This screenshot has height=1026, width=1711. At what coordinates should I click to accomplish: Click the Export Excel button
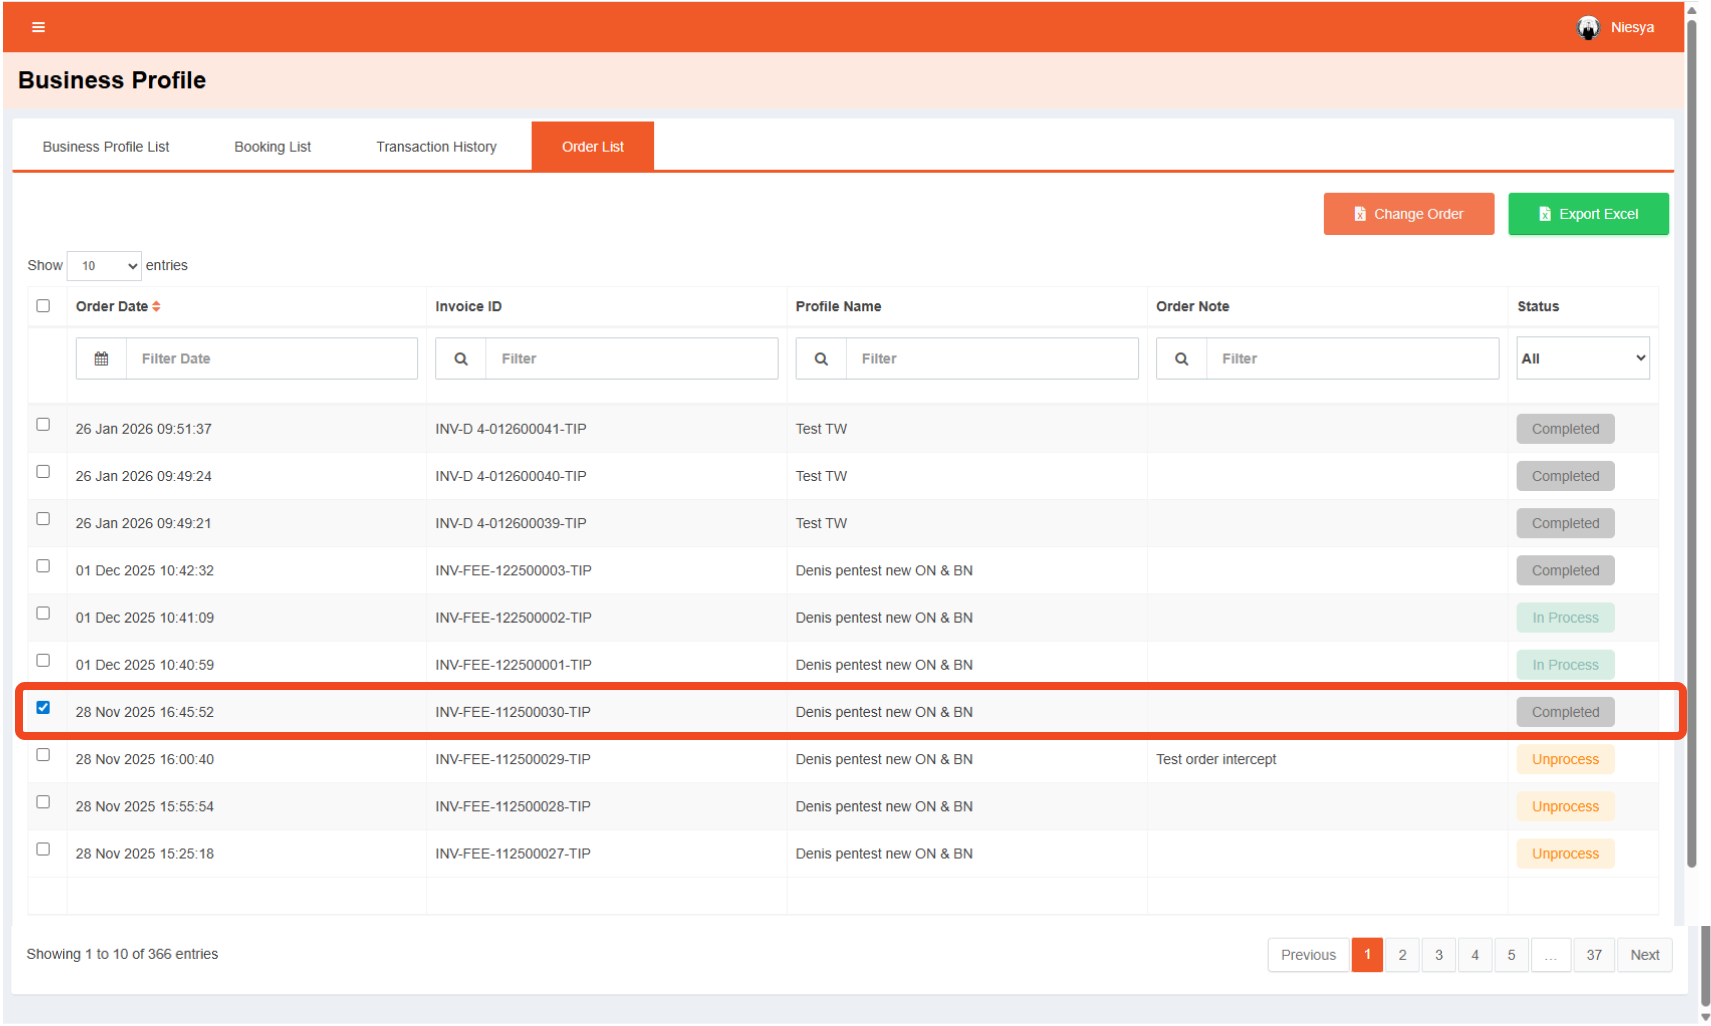pyautogui.click(x=1587, y=214)
